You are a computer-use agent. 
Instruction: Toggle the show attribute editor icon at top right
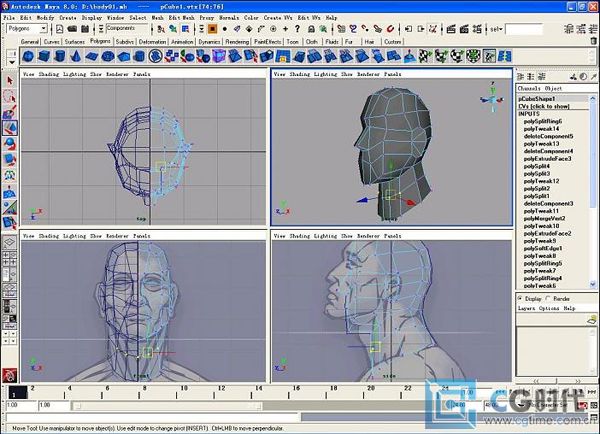pos(569,29)
